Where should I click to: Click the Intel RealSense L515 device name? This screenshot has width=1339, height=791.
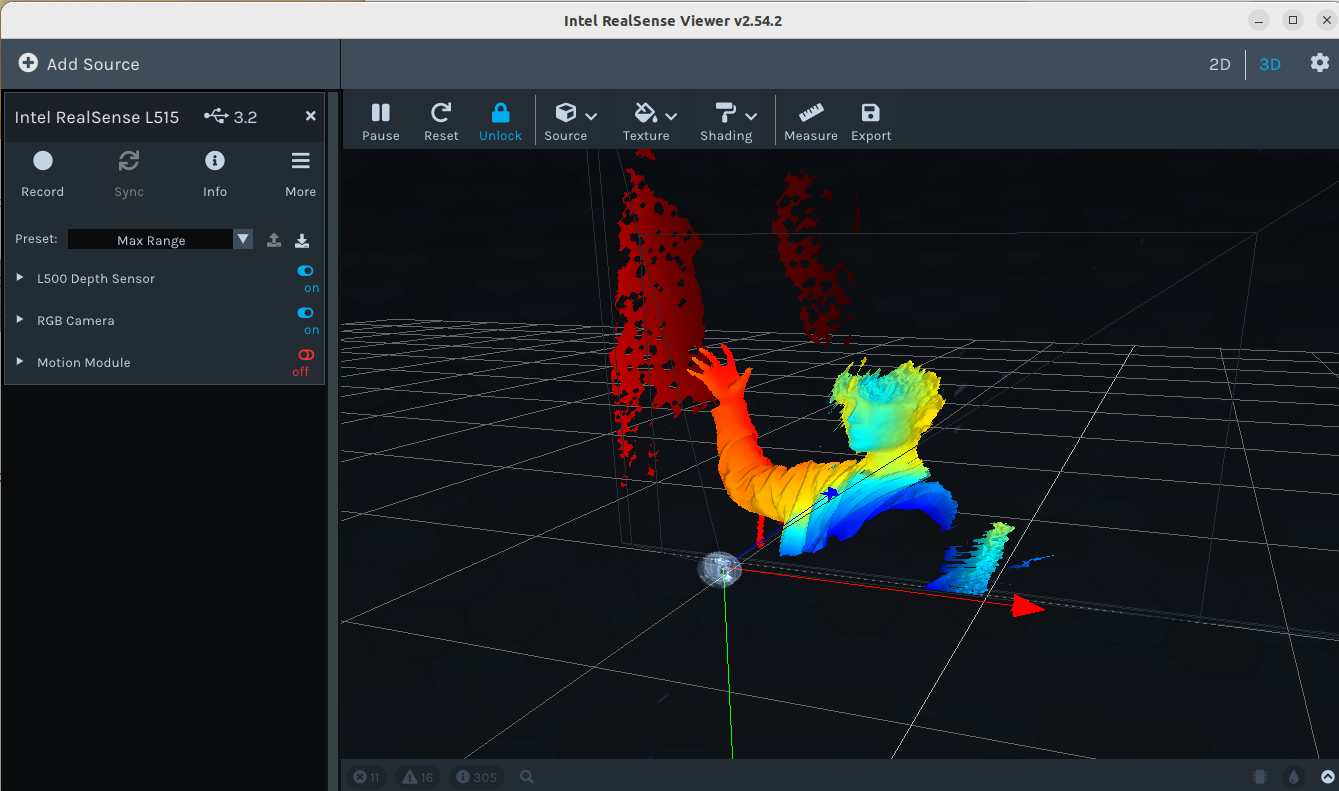pyautogui.click(x=97, y=117)
